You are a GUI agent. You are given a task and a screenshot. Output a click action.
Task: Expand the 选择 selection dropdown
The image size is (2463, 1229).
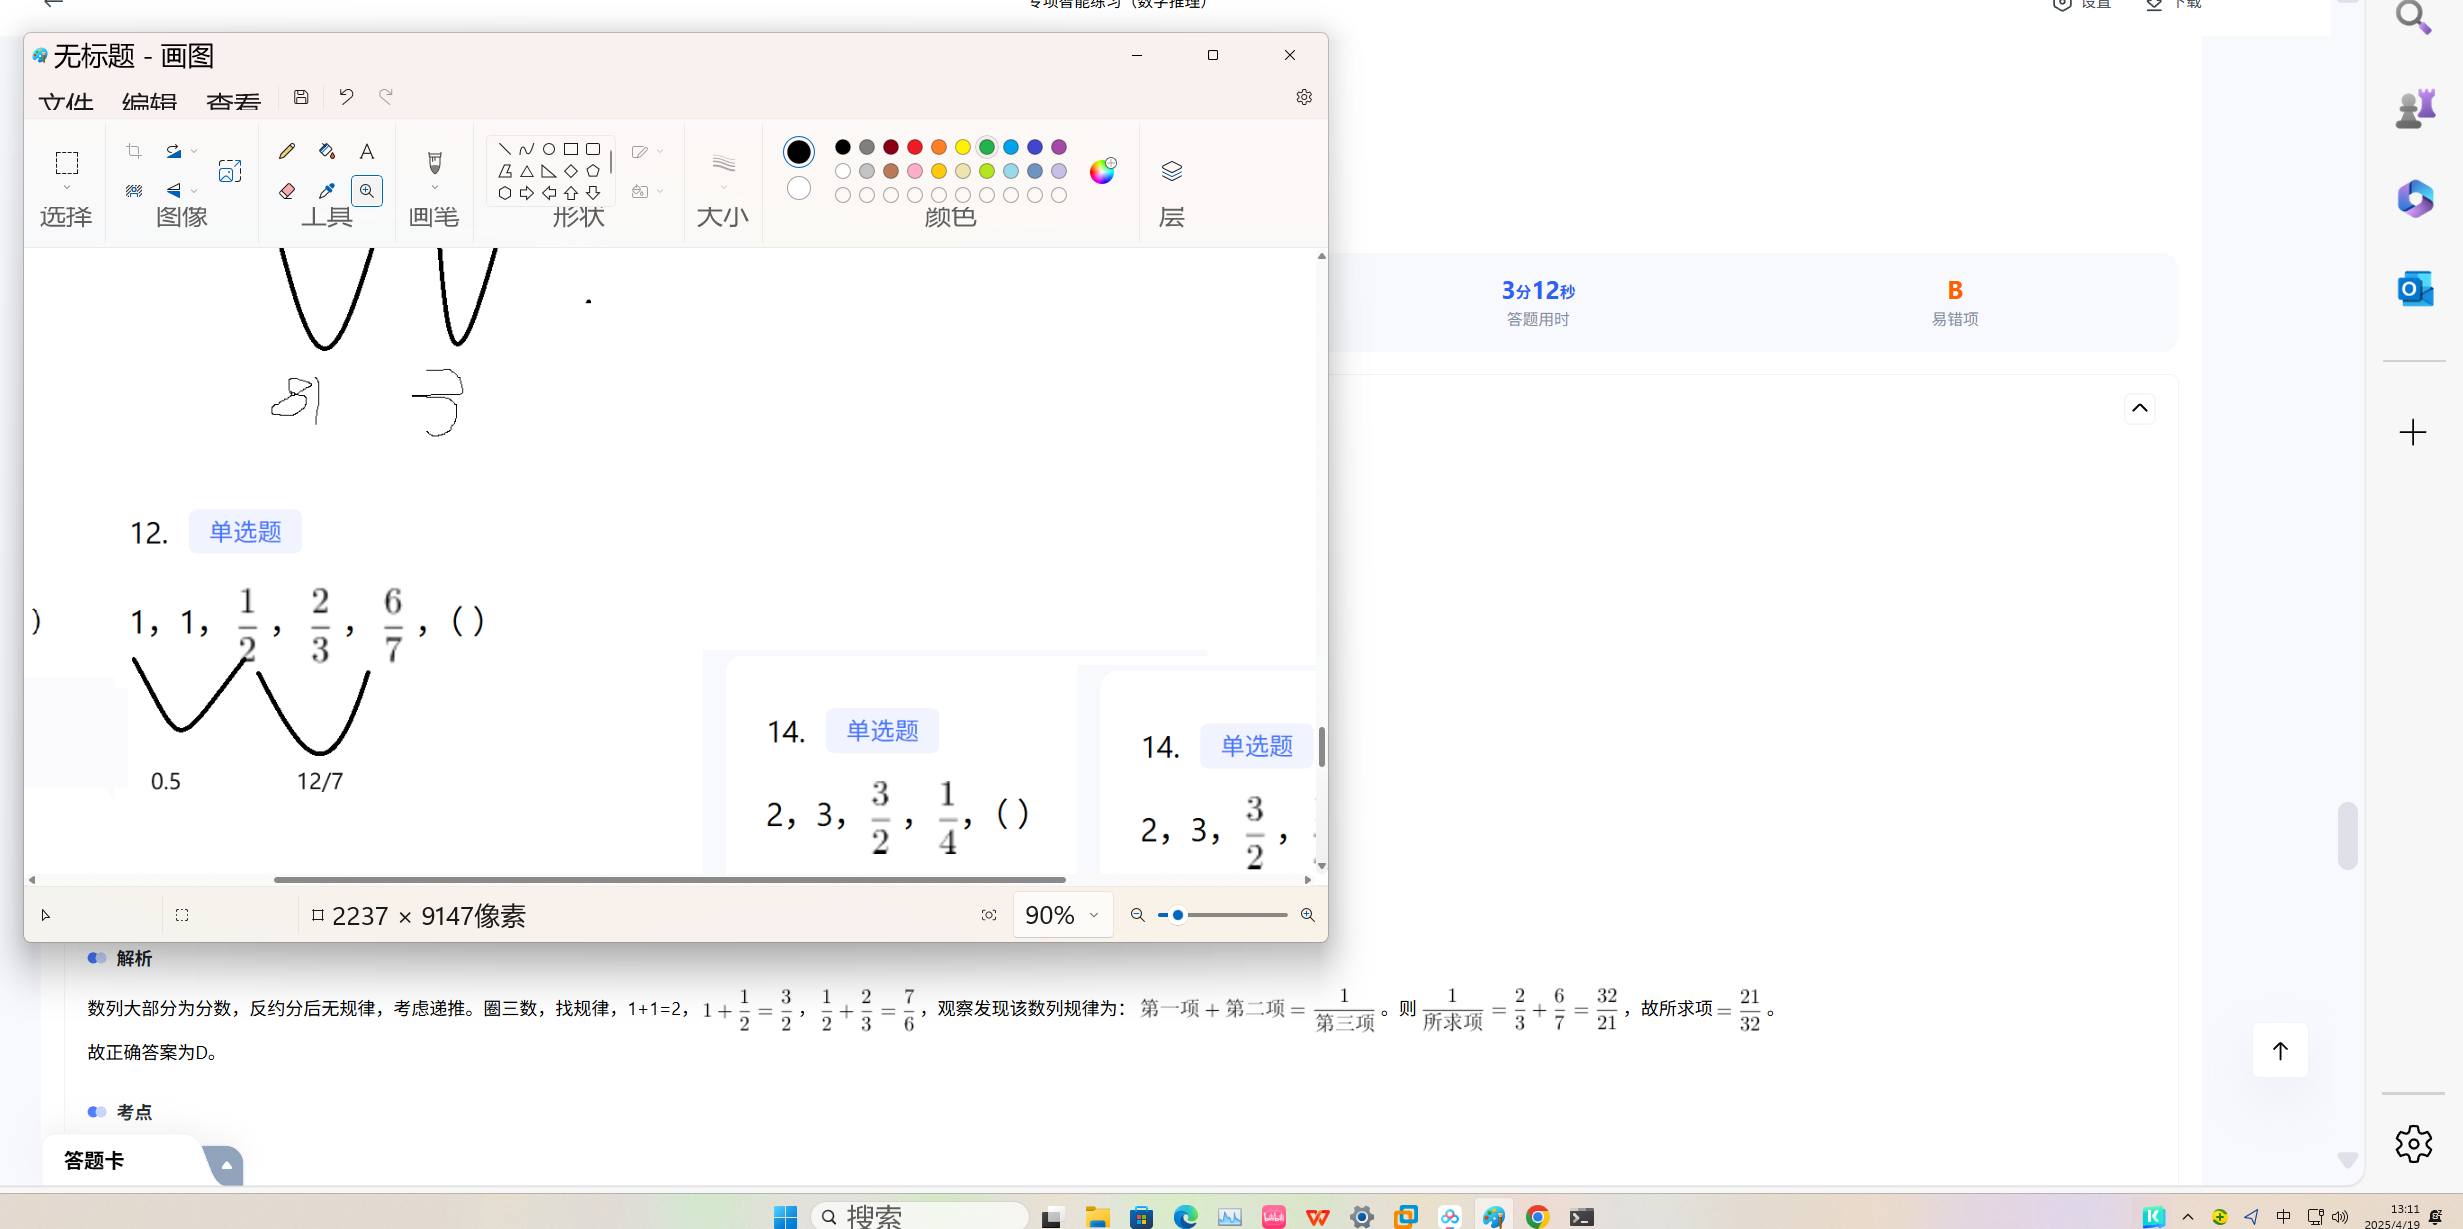[x=67, y=188]
